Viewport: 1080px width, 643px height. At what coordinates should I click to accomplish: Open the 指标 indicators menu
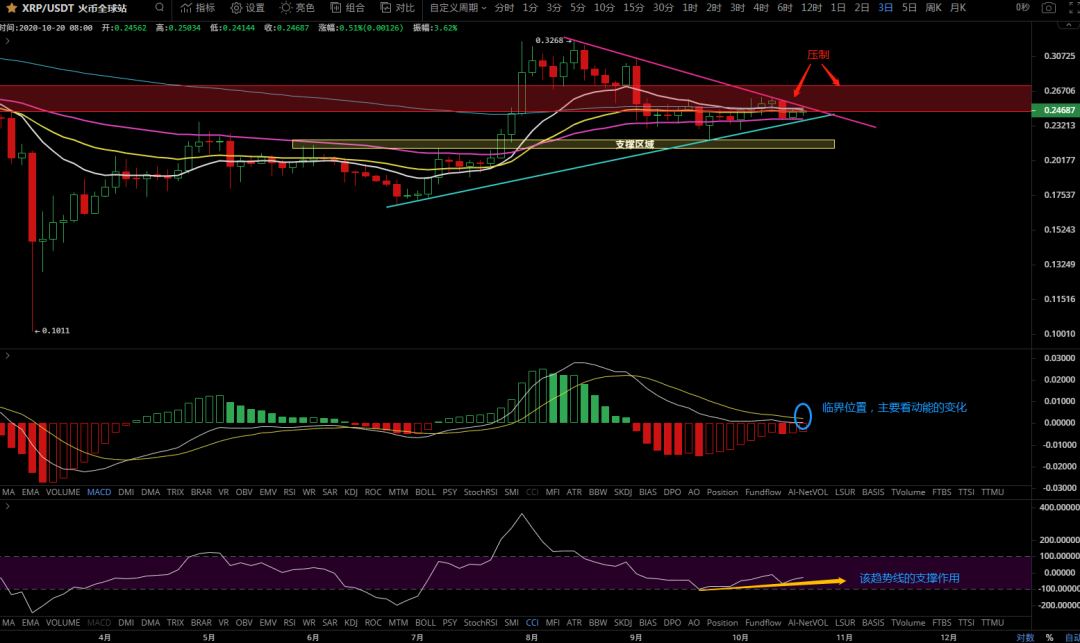tap(198, 8)
